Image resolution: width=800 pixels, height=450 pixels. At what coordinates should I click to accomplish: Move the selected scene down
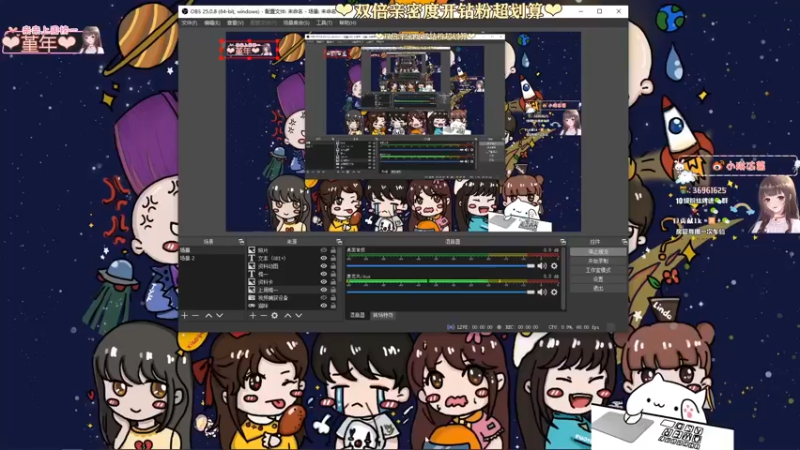[x=219, y=316]
